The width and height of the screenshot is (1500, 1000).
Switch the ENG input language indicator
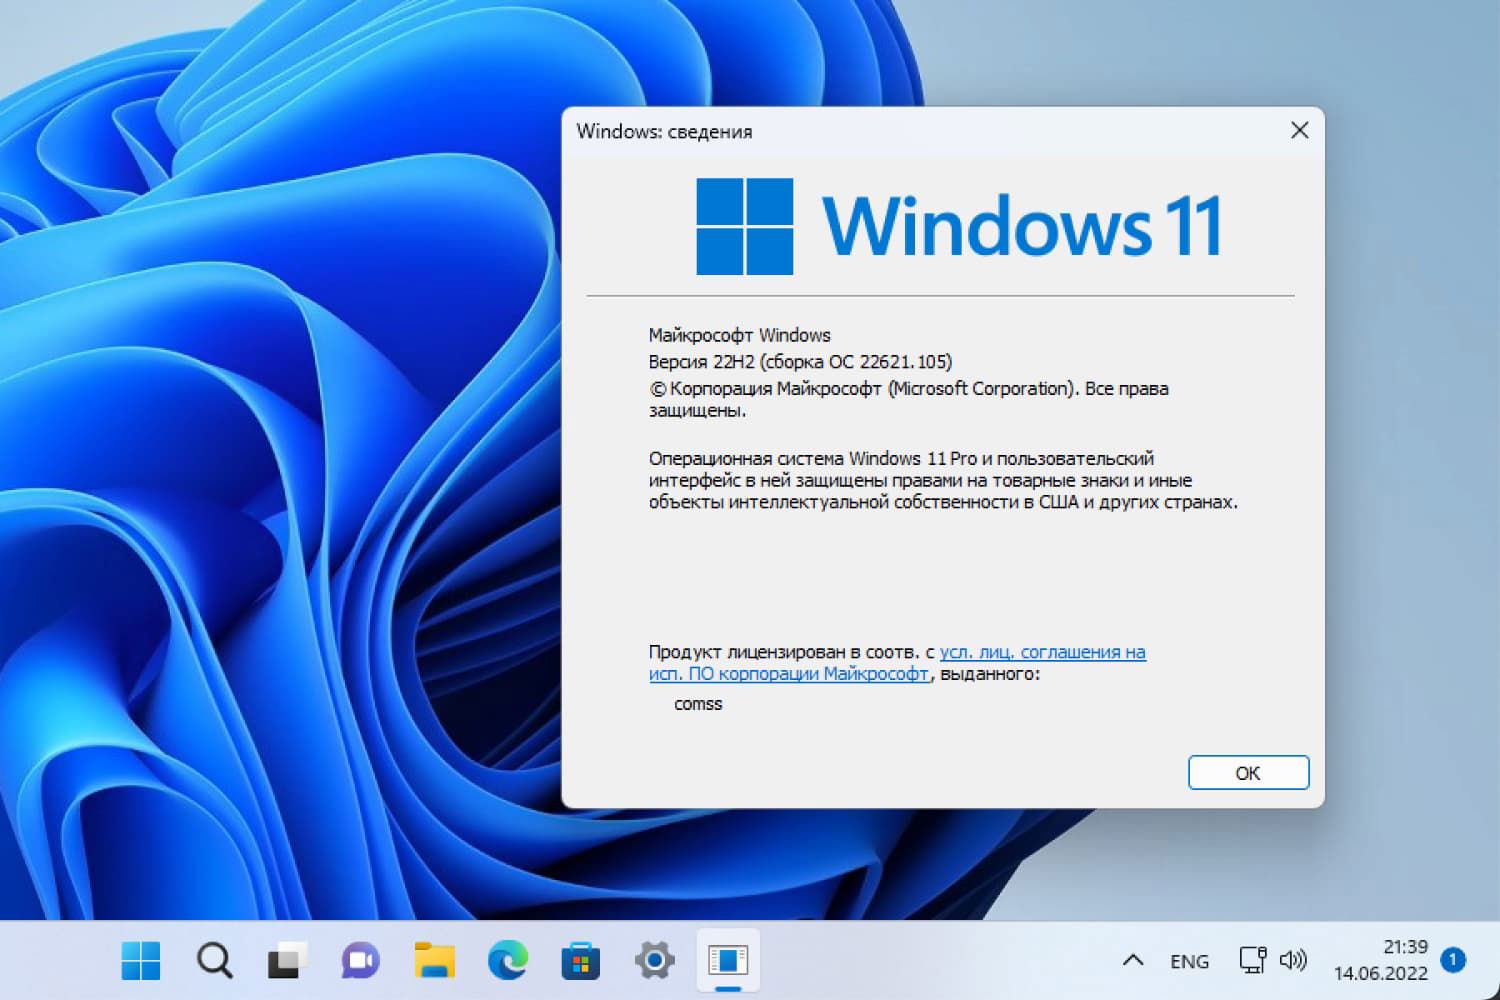[1189, 961]
